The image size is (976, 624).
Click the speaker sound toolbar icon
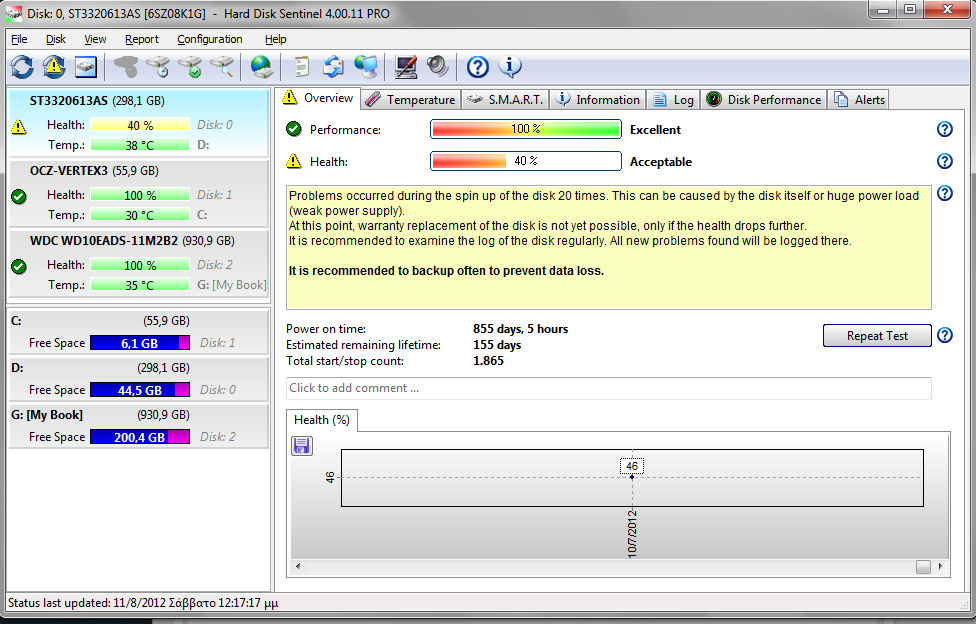[438, 67]
